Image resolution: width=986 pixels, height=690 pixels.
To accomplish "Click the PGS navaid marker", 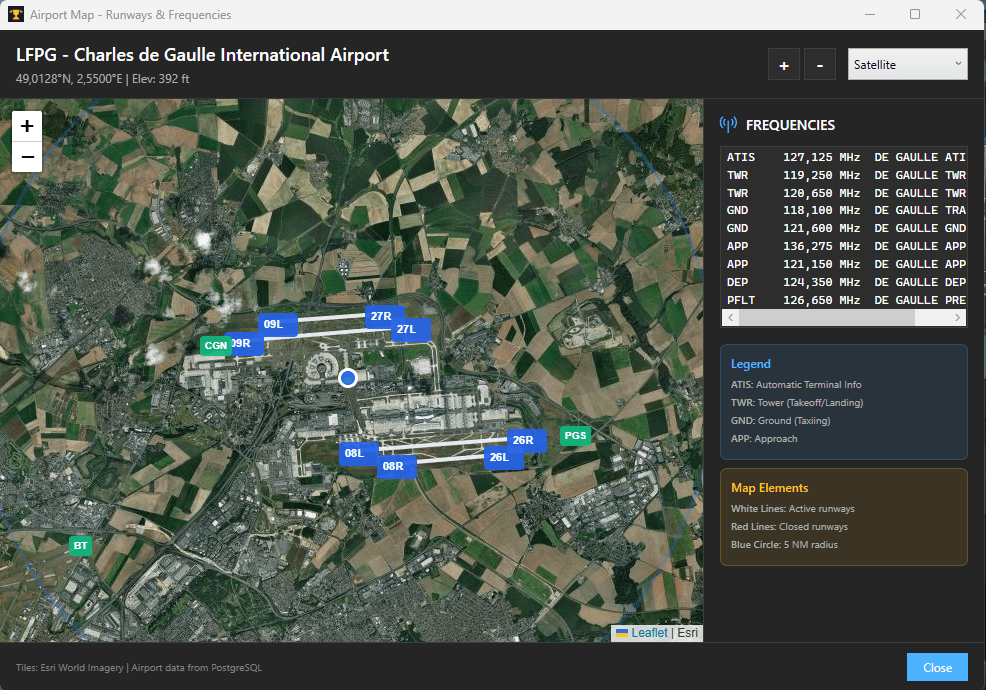I will tap(575, 435).
